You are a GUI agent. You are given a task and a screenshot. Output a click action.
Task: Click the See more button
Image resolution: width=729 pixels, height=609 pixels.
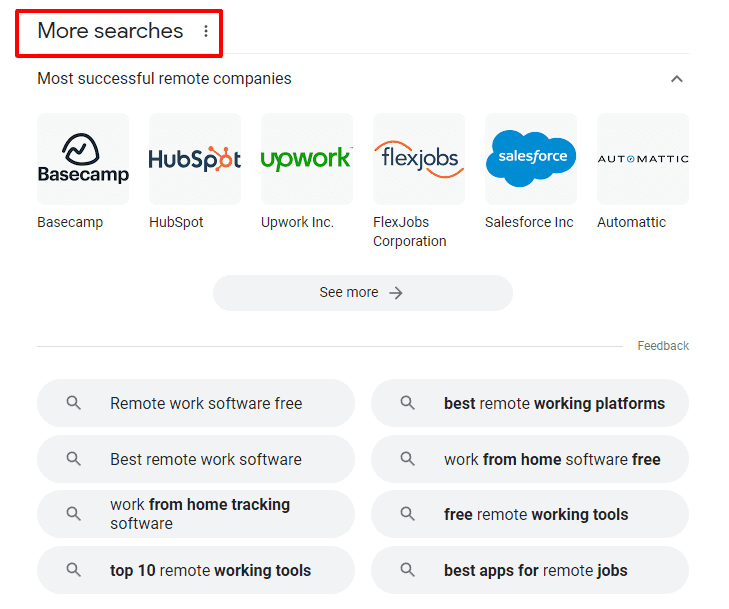pos(363,293)
